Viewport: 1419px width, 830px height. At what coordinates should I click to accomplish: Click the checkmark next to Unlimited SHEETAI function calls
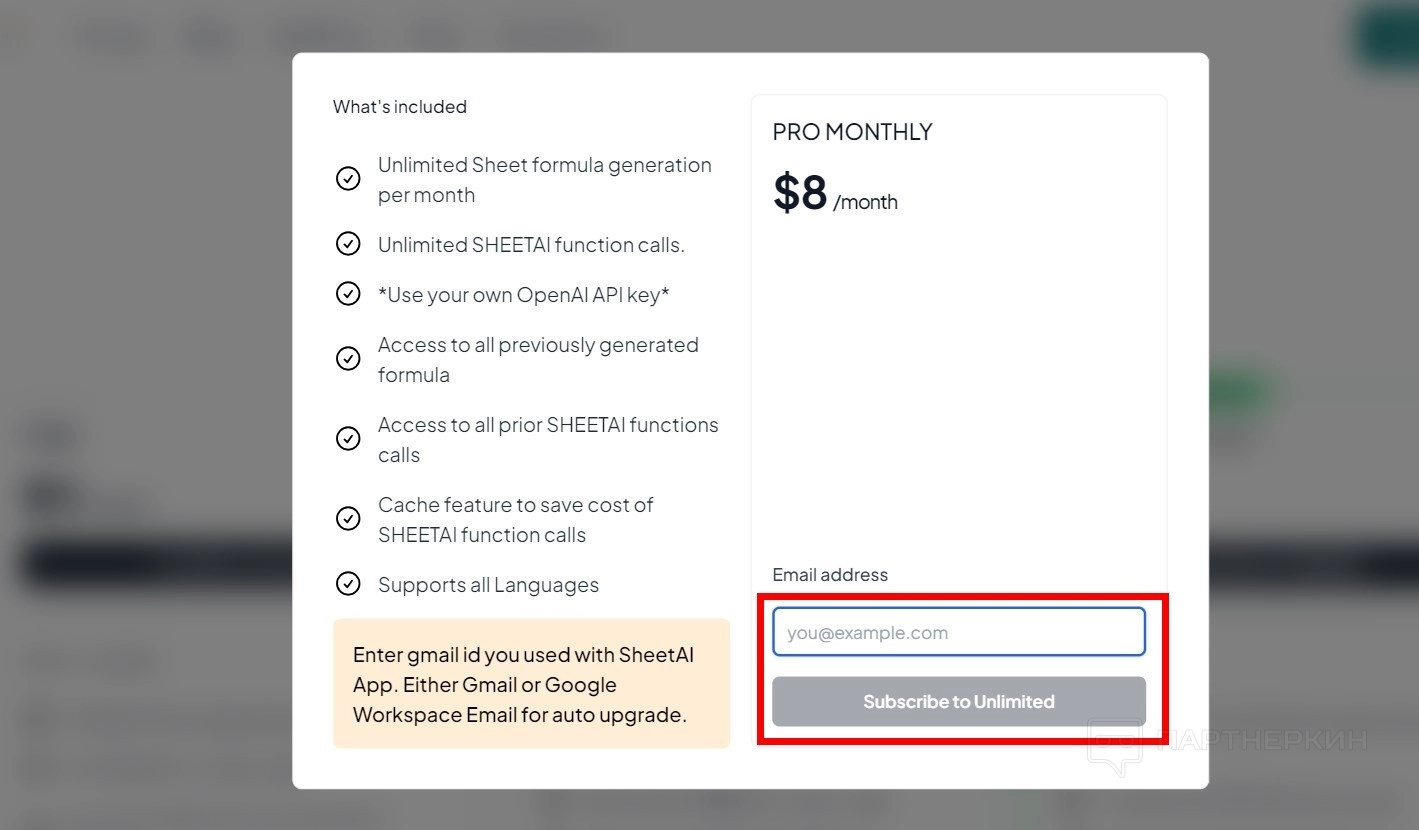[348, 244]
